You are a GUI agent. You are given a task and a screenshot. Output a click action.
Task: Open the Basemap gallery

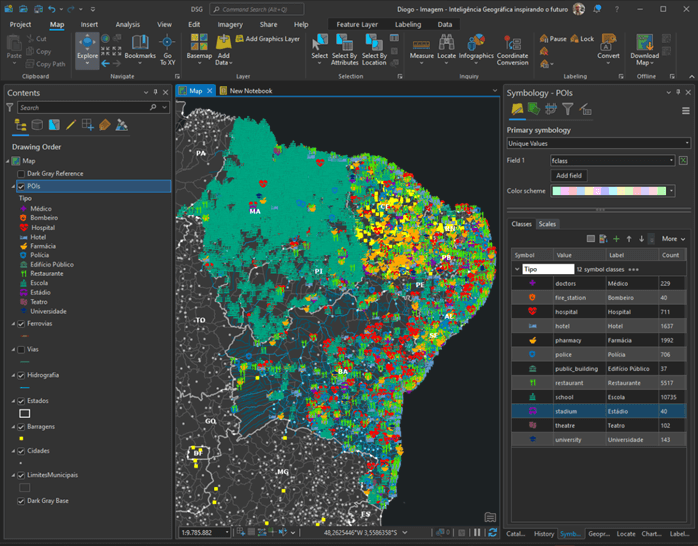click(x=199, y=48)
